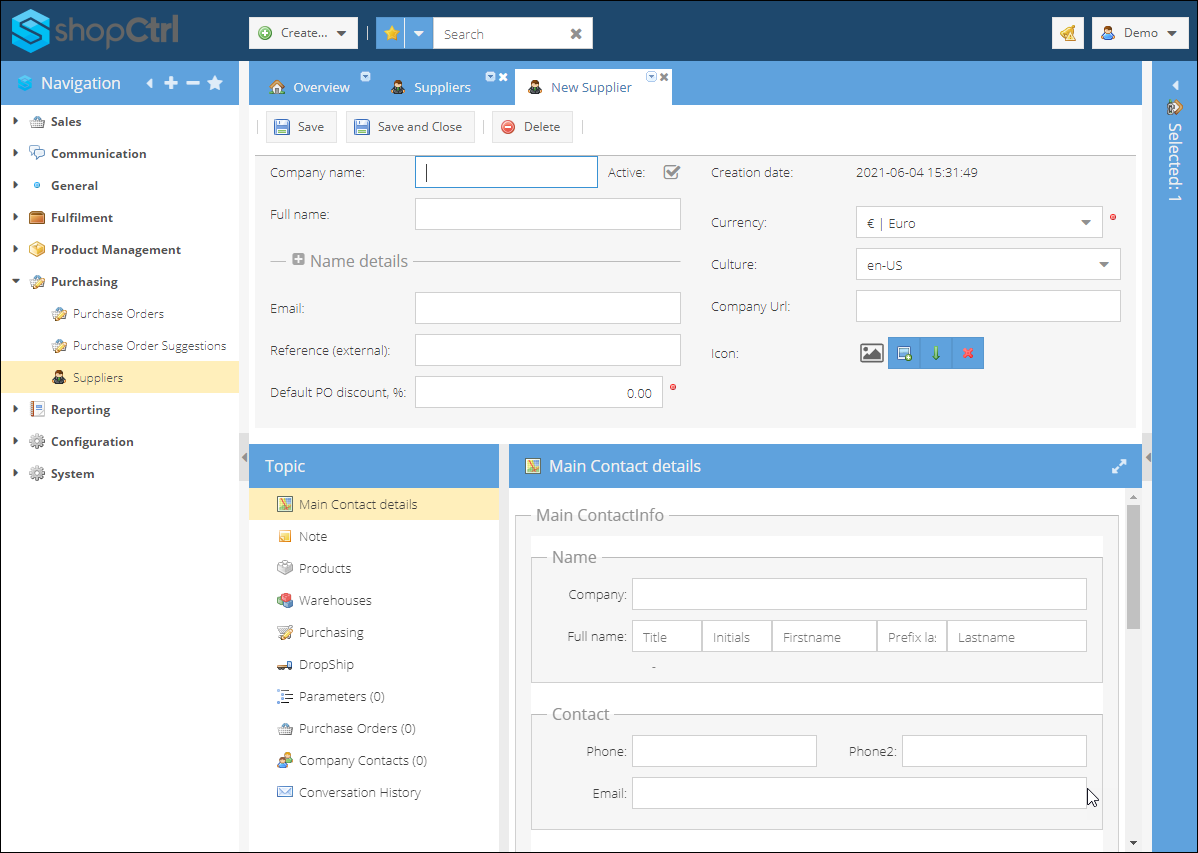Click the Reference (external) field

(548, 350)
